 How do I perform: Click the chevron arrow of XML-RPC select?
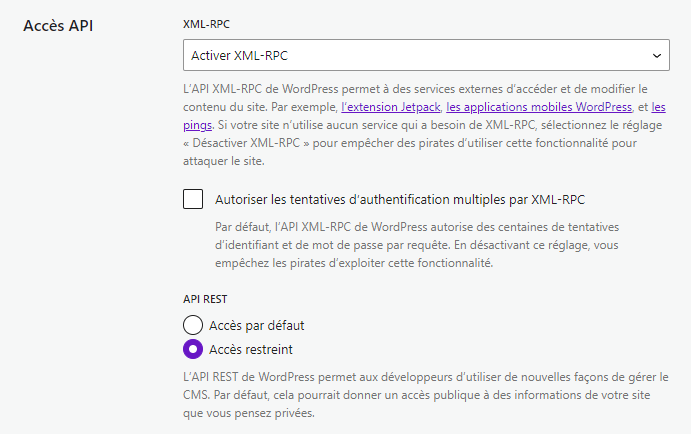(x=657, y=56)
